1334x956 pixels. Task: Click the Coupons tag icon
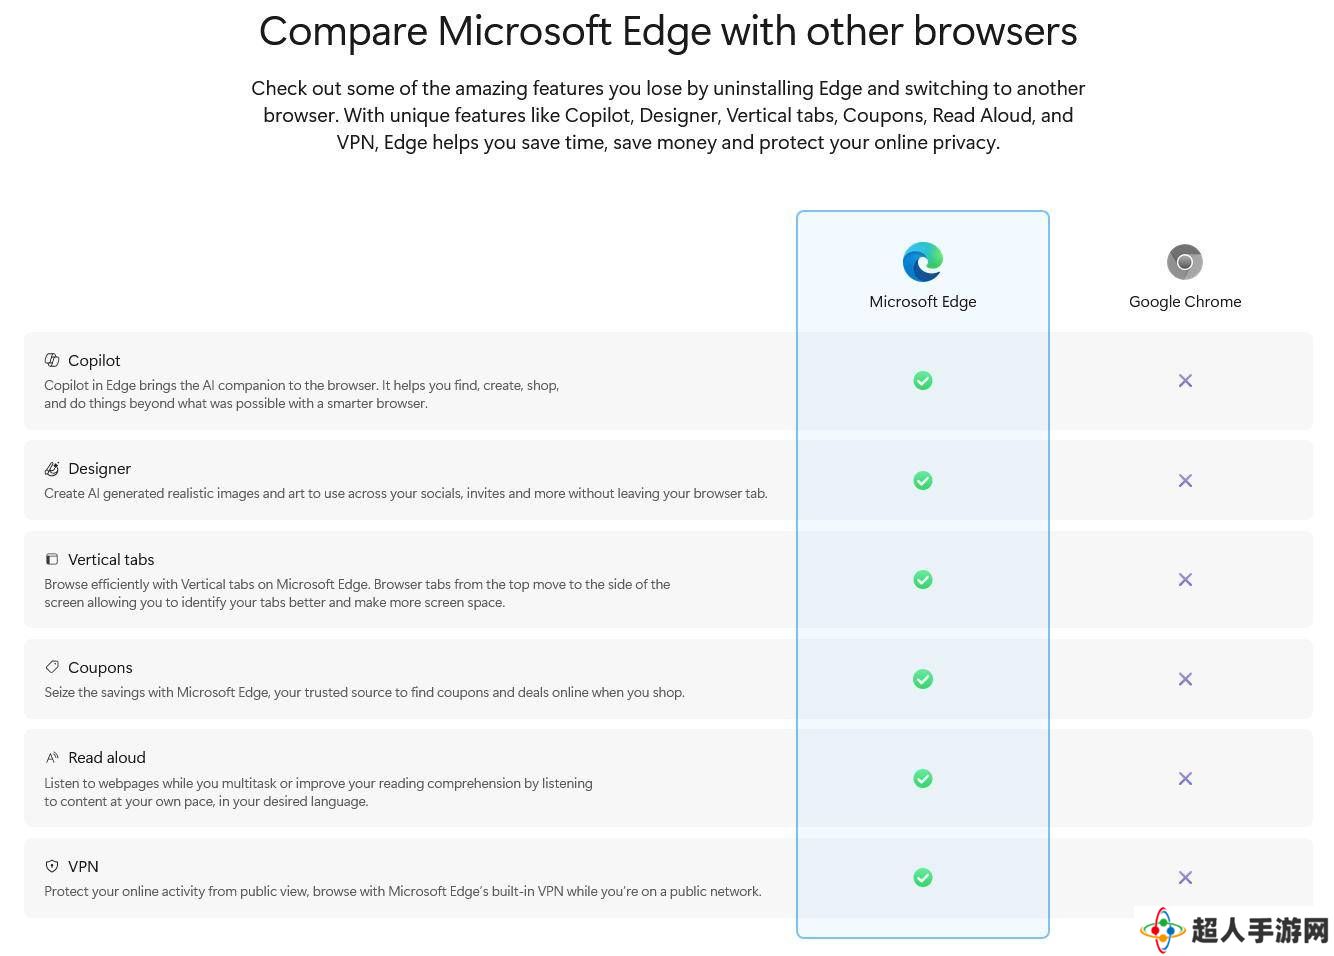click(52, 667)
